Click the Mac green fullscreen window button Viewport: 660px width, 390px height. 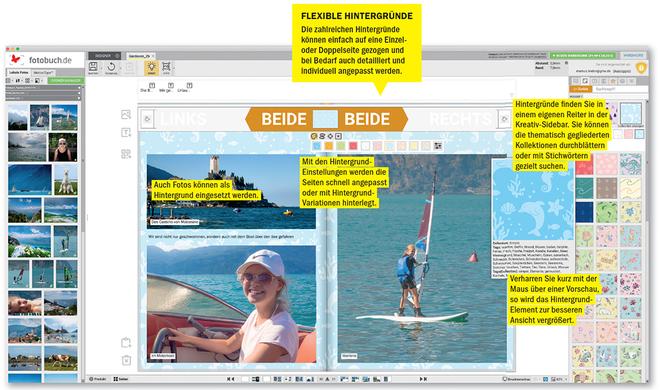(x=19, y=49)
